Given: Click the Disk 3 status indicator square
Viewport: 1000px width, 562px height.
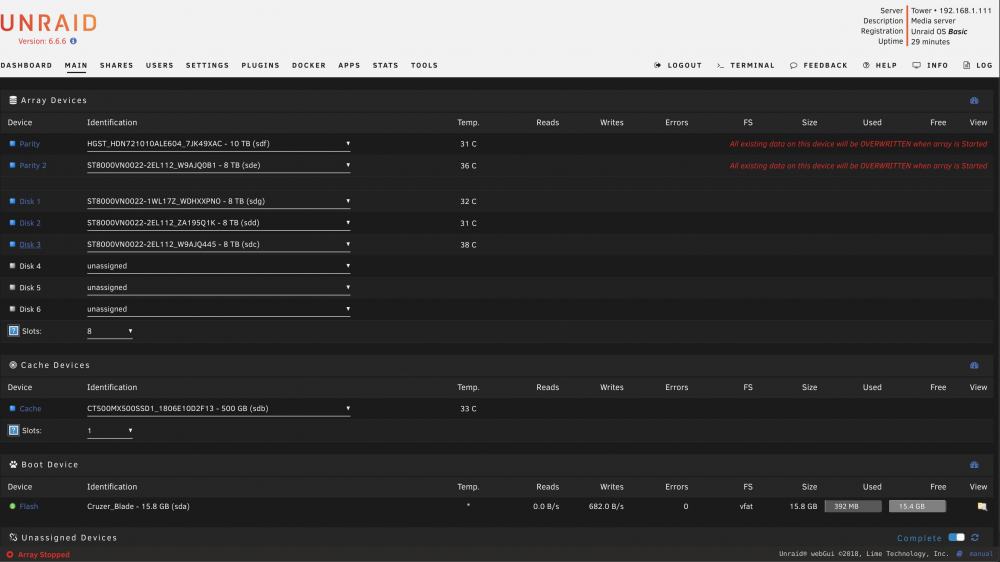Looking at the screenshot, I should 12,244.
